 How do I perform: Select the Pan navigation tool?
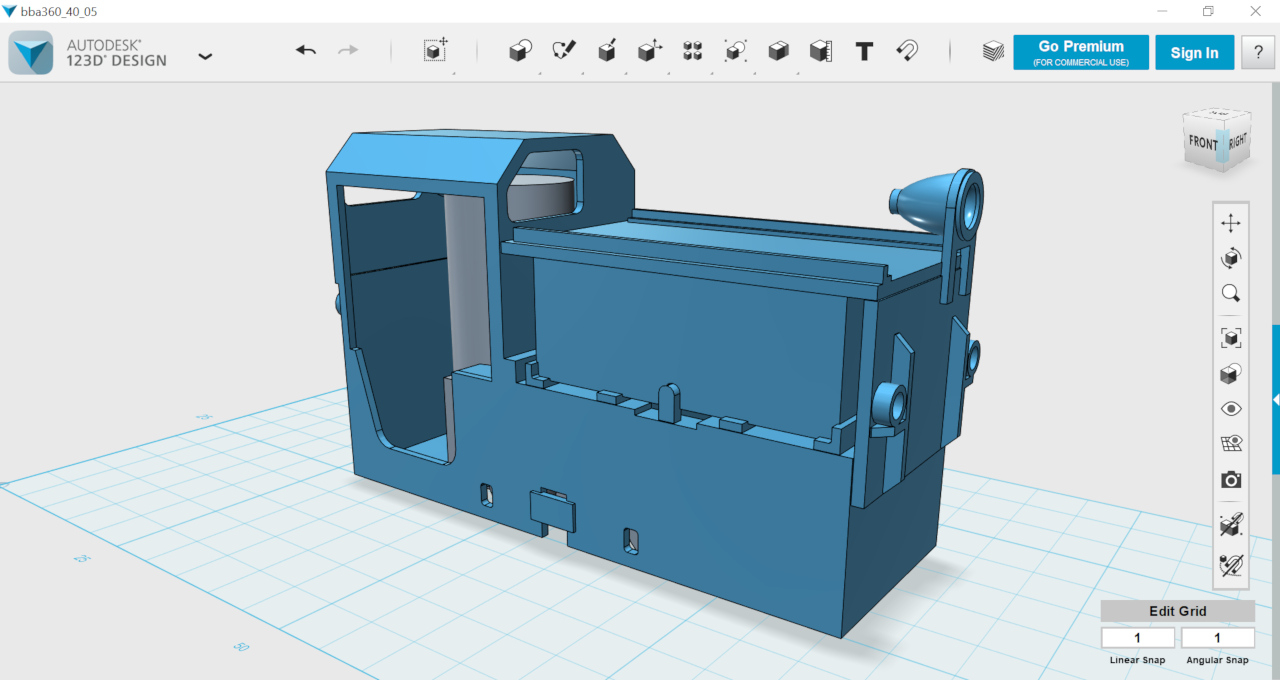(x=1231, y=223)
